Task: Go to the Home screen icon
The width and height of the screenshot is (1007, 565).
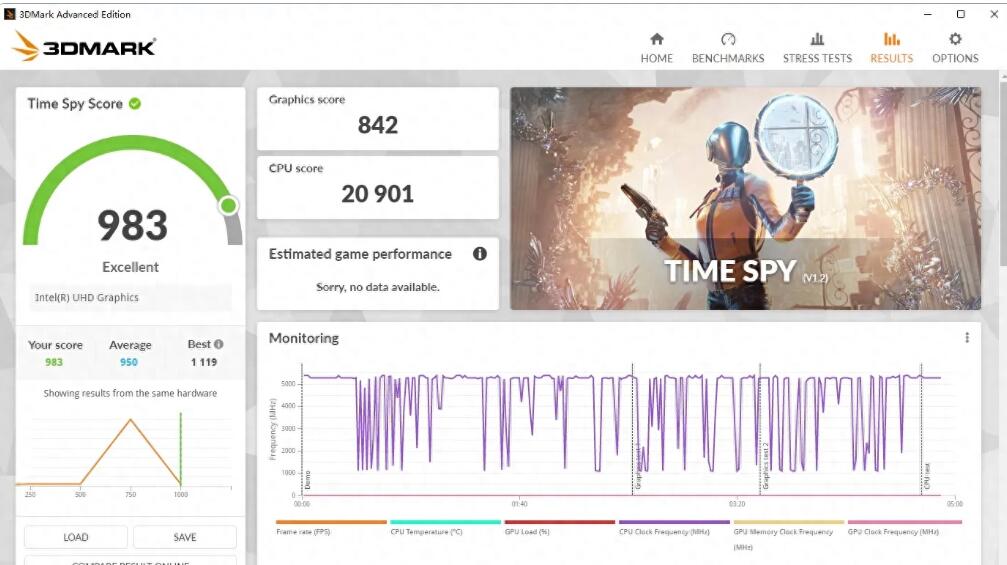Action: pos(656,40)
